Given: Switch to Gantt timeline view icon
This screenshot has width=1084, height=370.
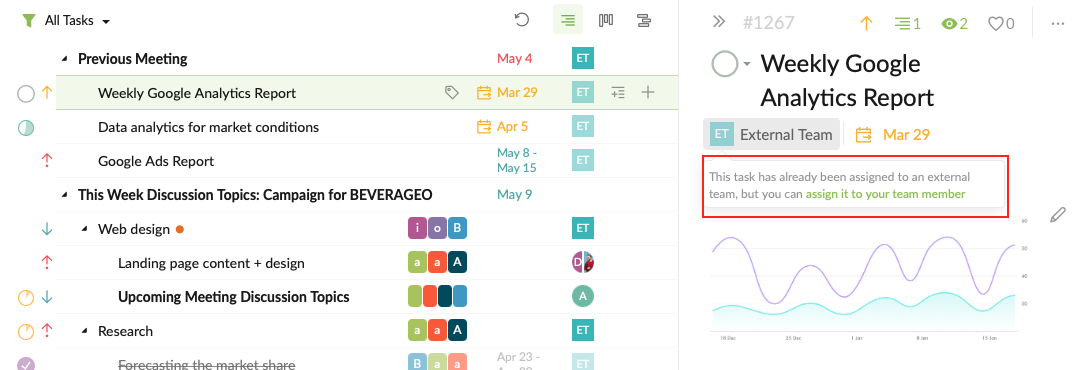Looking at the screenshot, I should coord(644,20).
